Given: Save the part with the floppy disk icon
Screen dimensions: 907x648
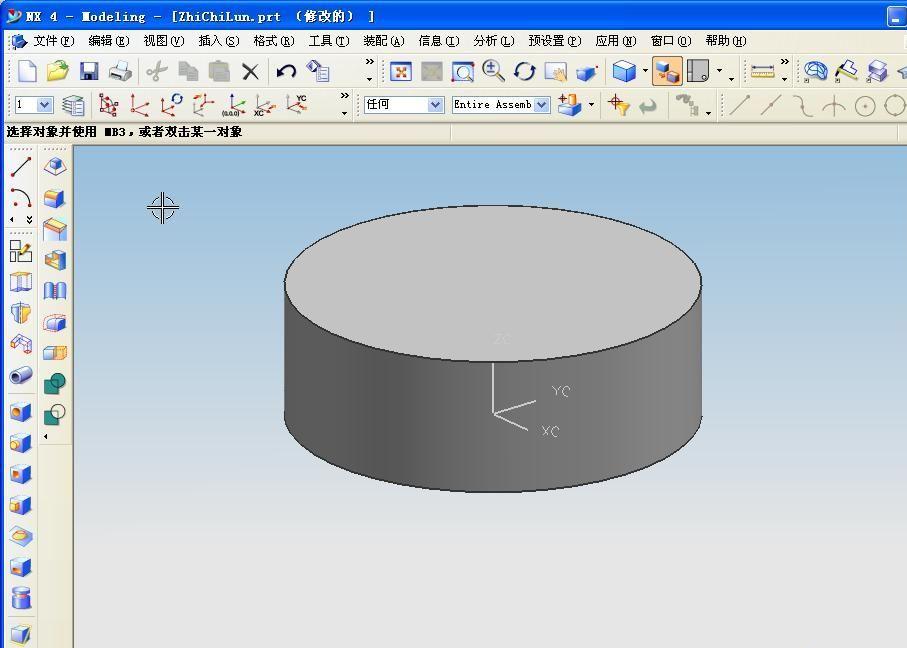Looking at the screenshot, I should point(89,71).
